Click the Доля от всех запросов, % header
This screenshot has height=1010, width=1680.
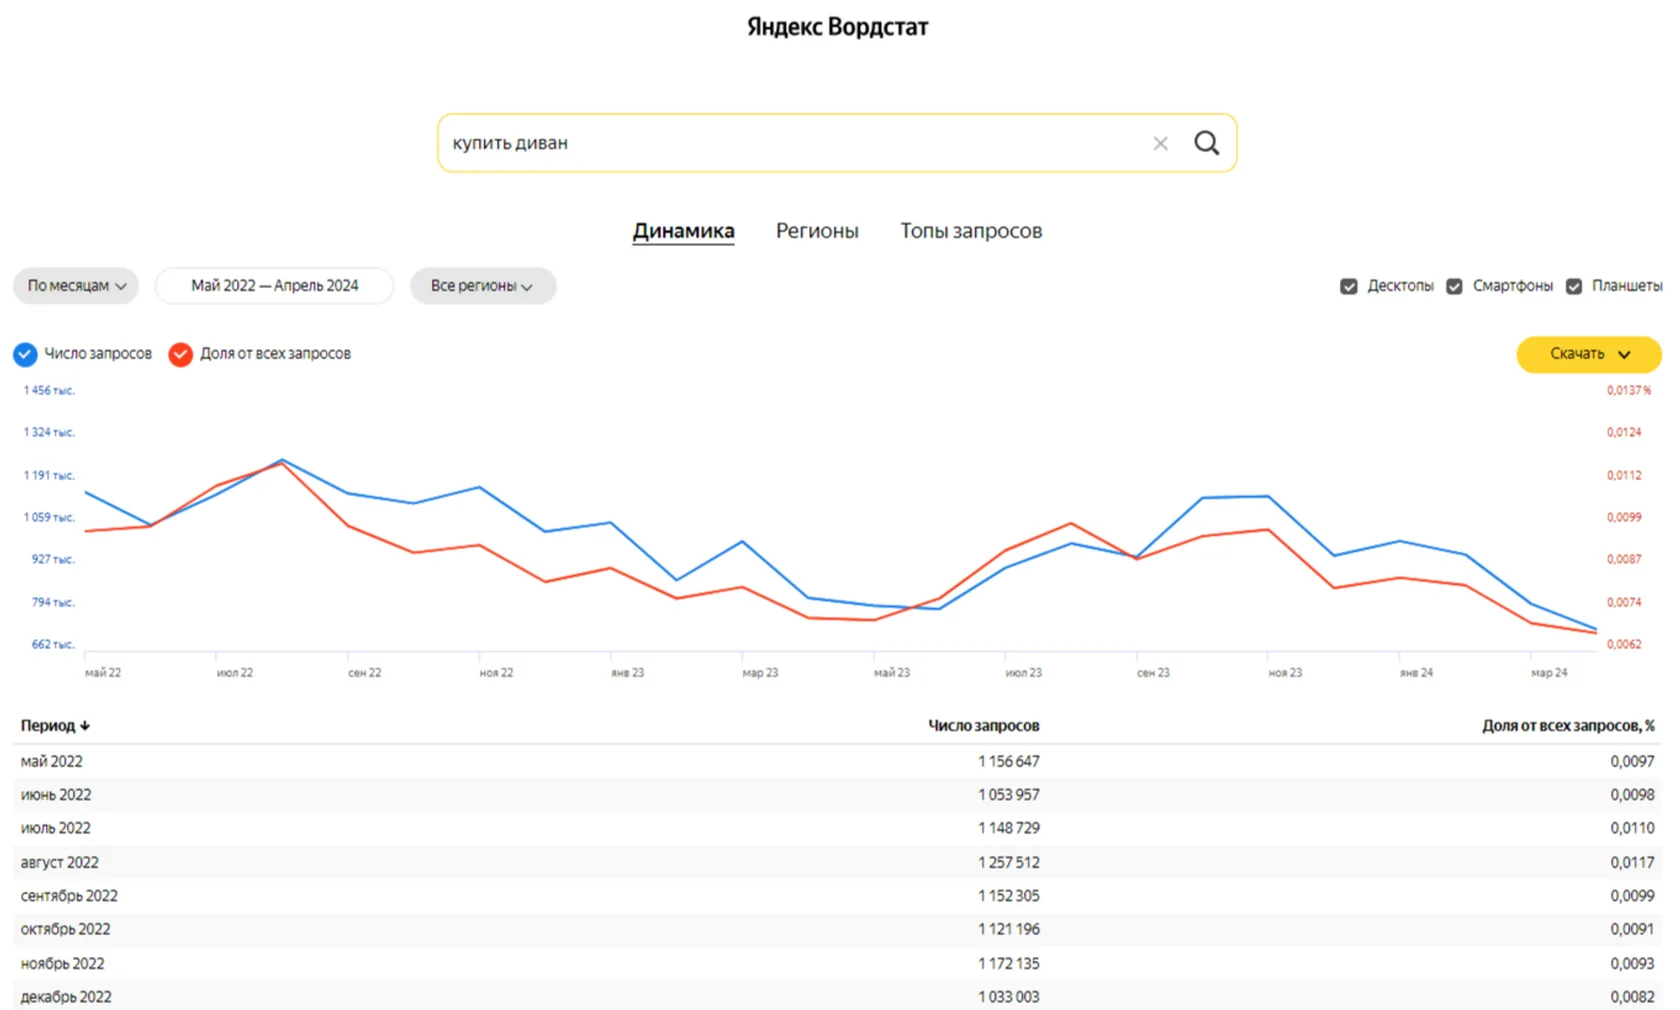coord(1568,726)
